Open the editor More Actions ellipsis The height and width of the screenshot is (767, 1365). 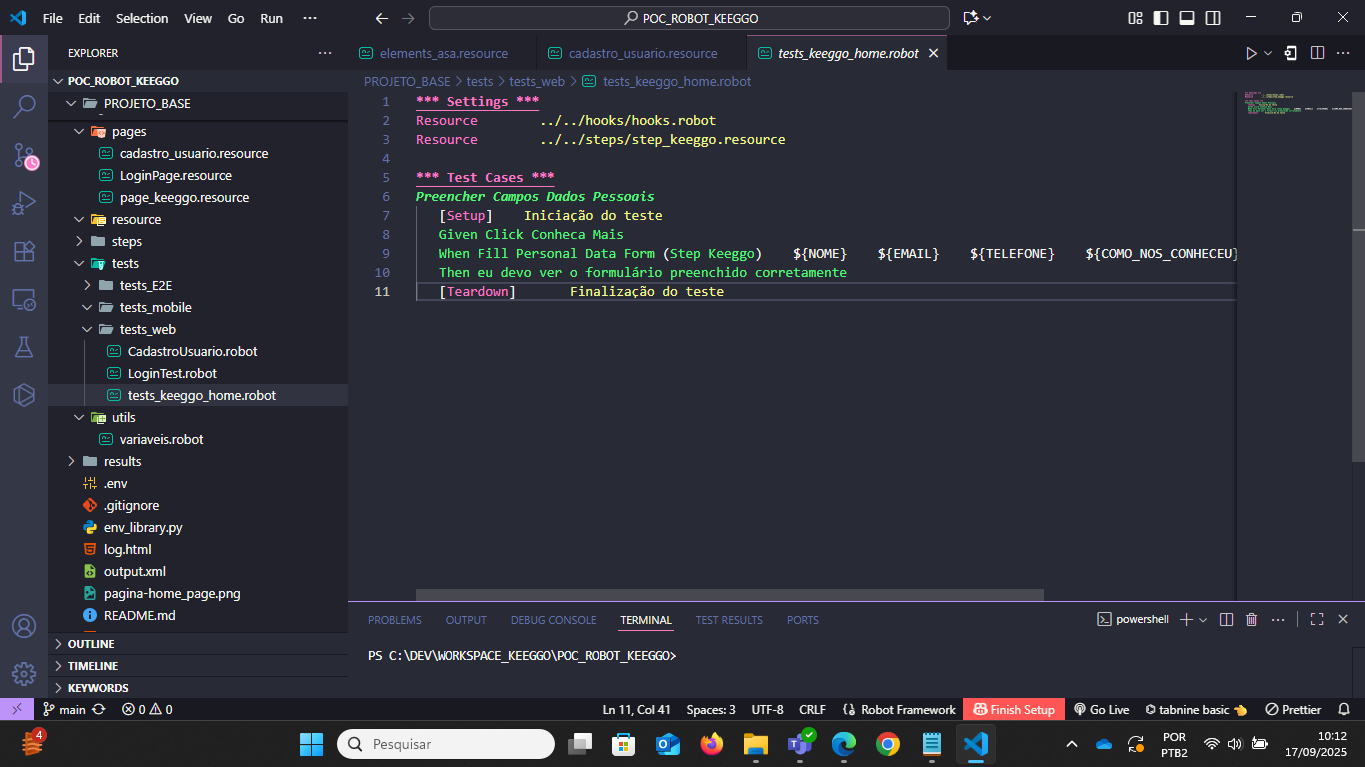(x=1343, y=53)
